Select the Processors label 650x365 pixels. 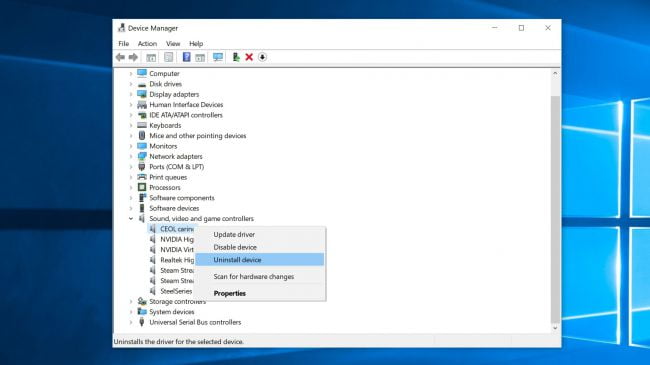[x=165, y=187]
